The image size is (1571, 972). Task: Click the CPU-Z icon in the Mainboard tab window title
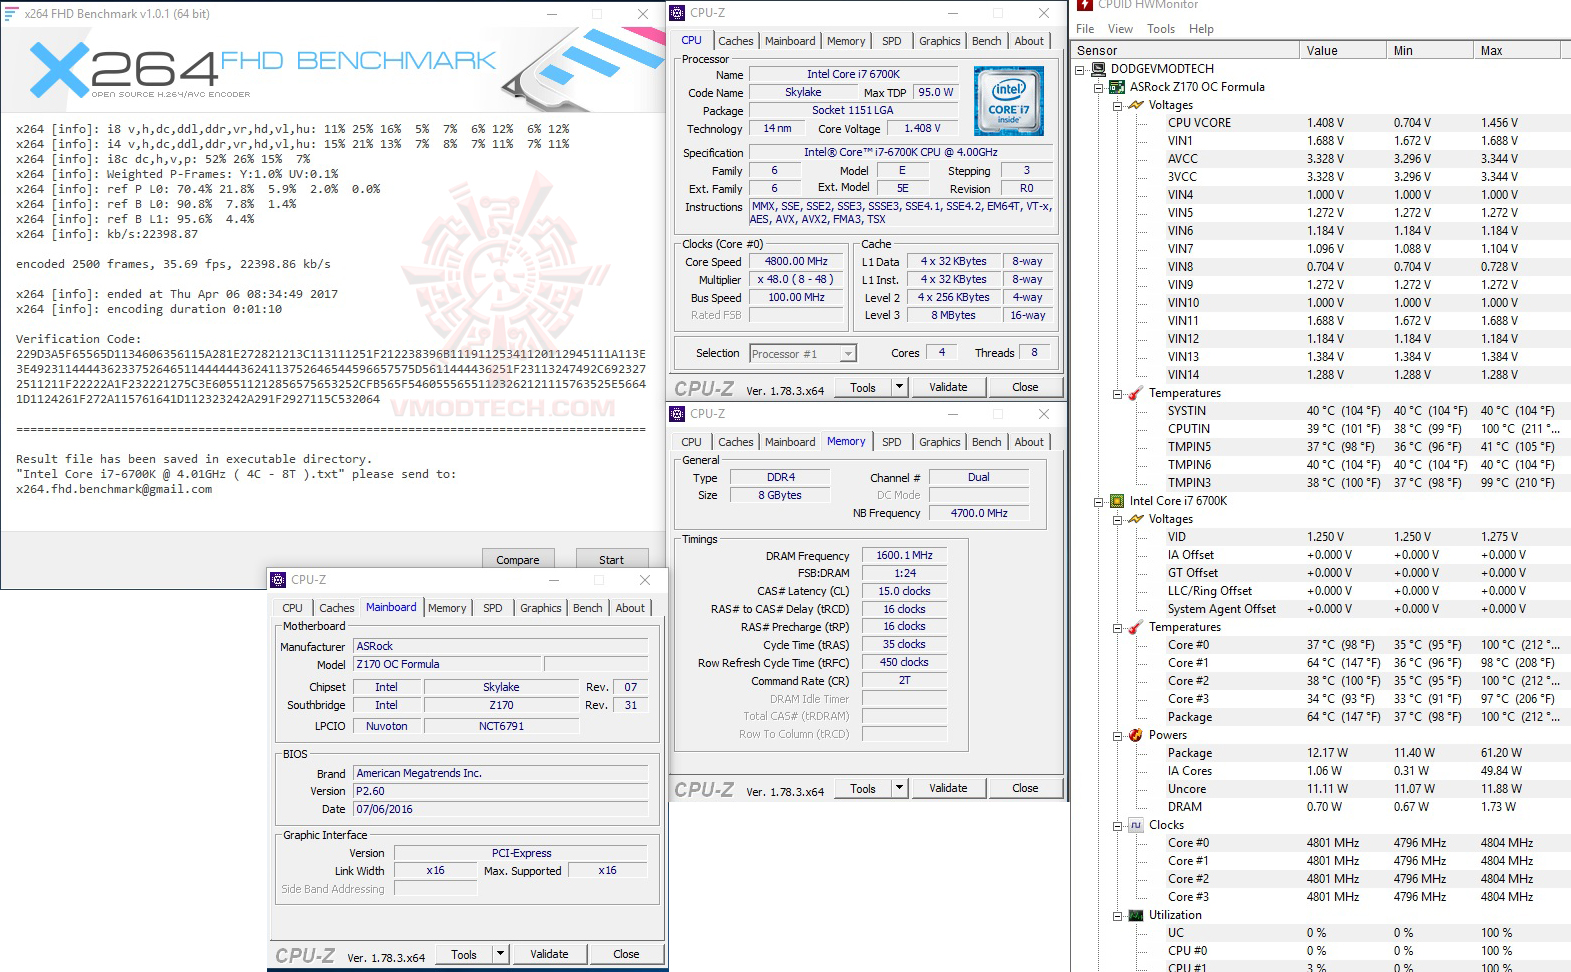(278, 580)
